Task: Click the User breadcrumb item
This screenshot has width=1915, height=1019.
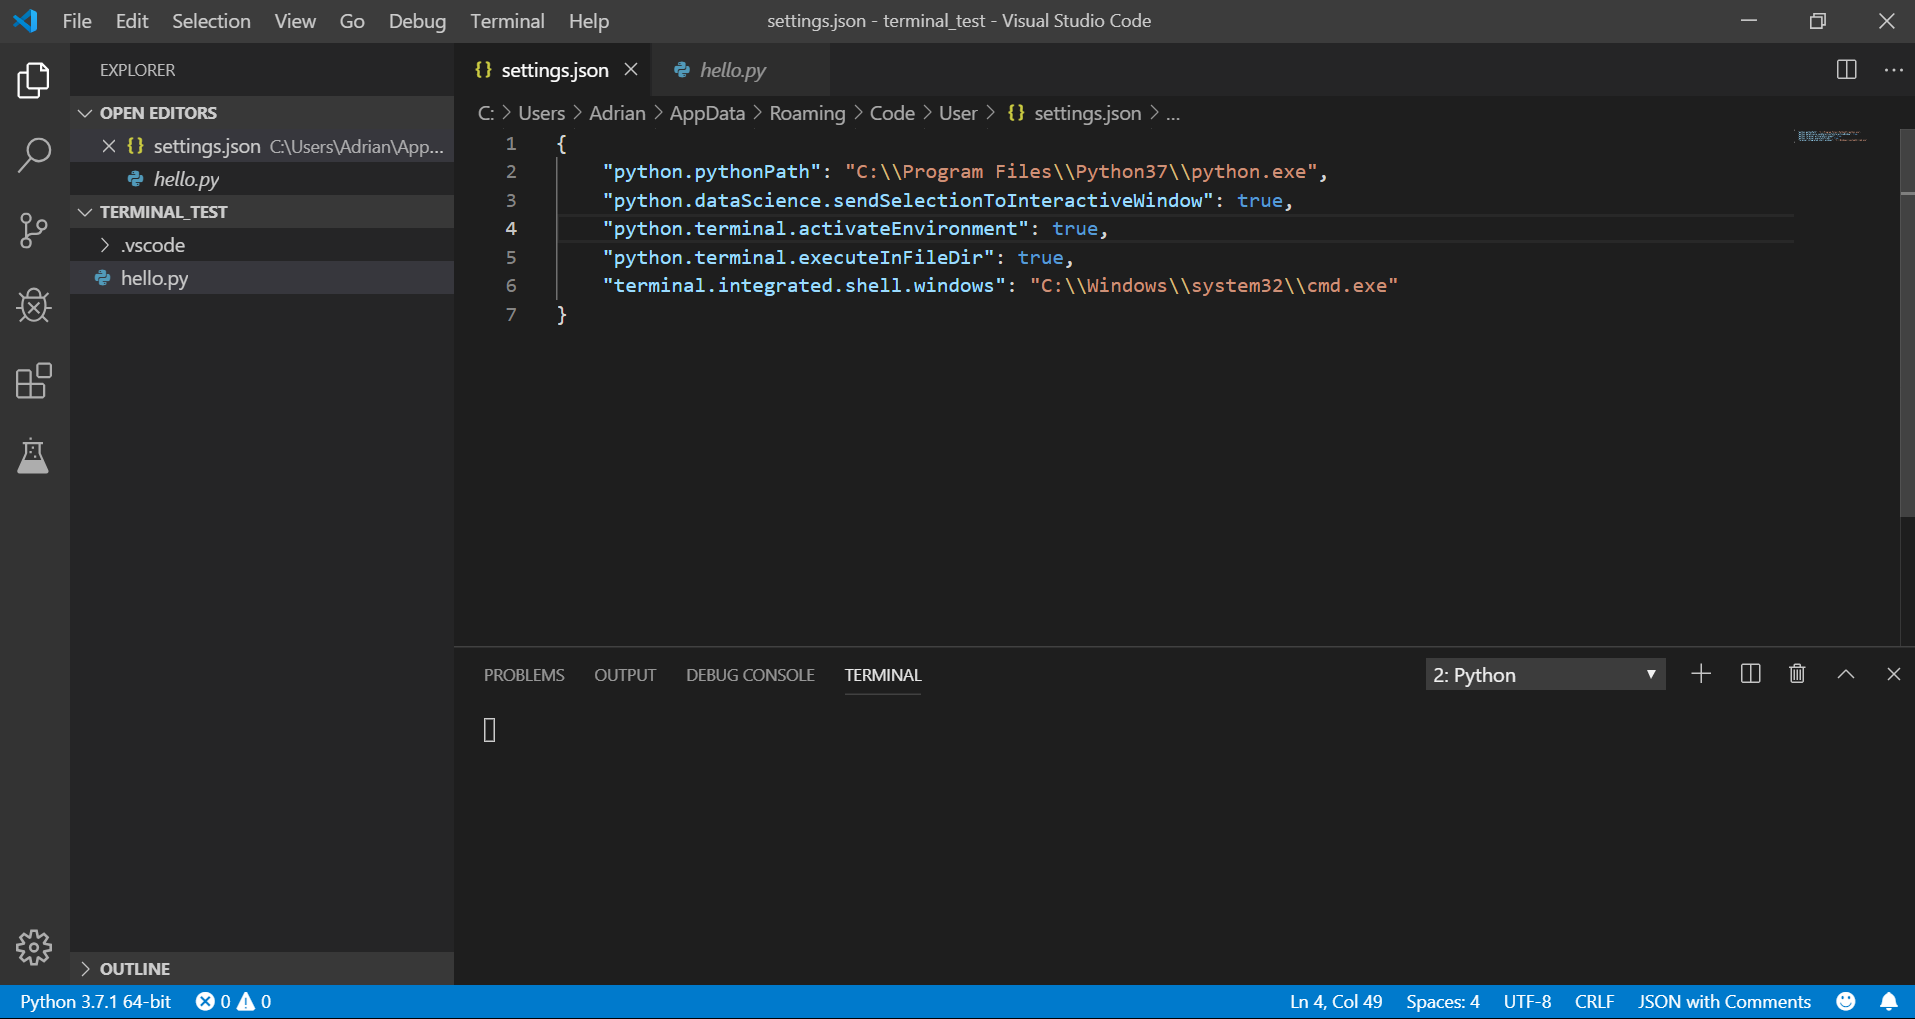Action: point(957,113)
